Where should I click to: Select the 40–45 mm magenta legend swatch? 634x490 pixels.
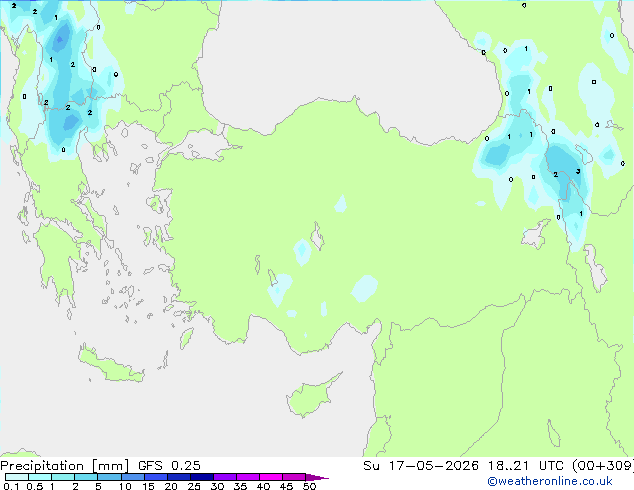[x=271, y=477]
